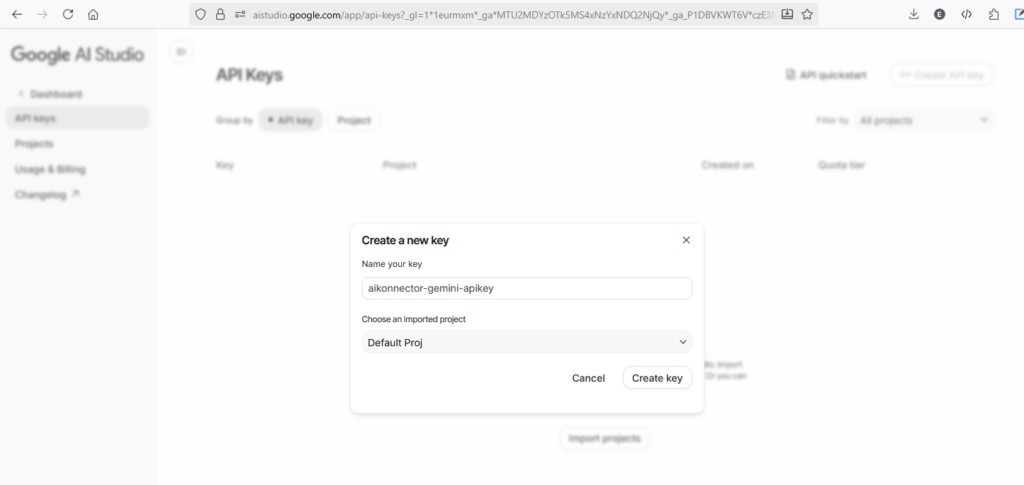Click the key name input field

(527, 288)
